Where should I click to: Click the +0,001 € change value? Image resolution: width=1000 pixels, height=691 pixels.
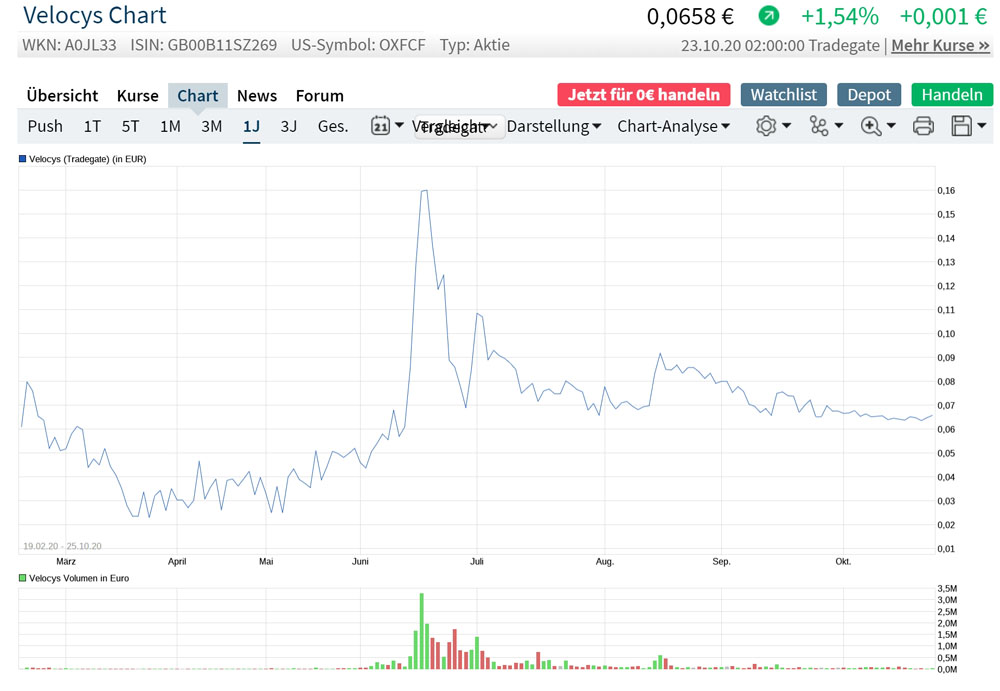[943, 16]
